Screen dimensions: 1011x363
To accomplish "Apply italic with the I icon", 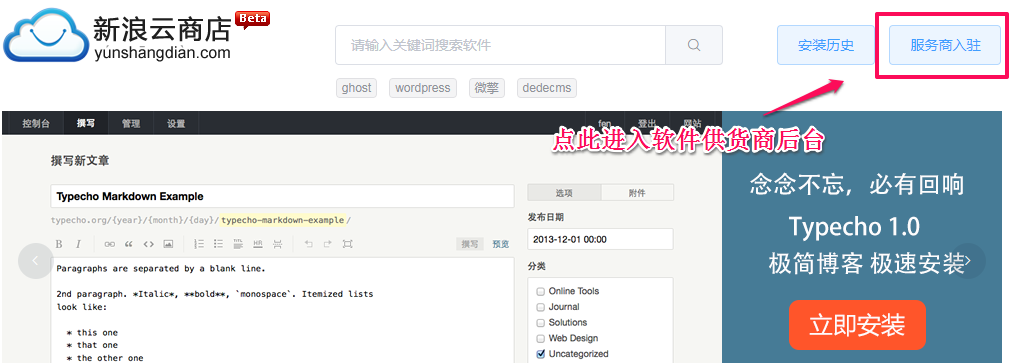I will (x=78, y=244).
